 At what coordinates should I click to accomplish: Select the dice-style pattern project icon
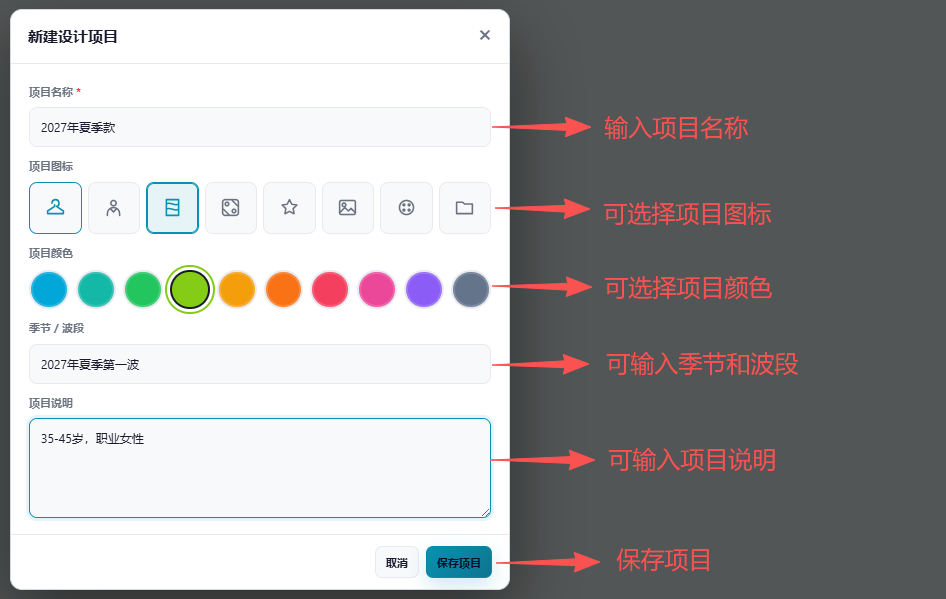[231, 208]
